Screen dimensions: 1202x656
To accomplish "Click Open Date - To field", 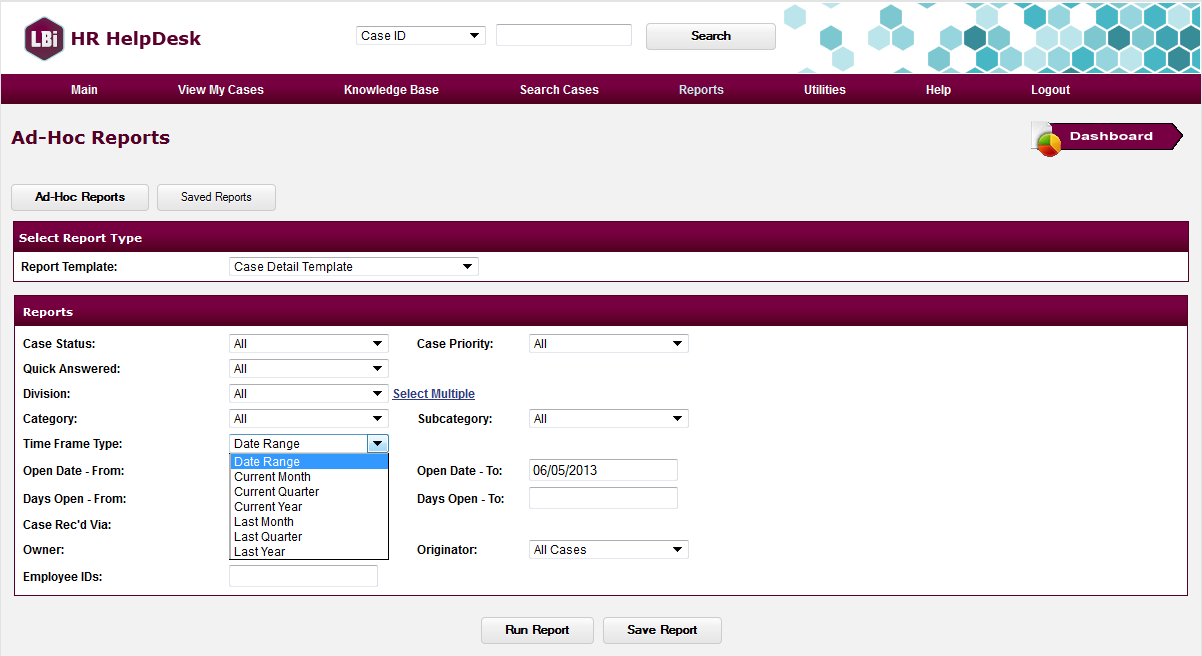I will 603,470.
